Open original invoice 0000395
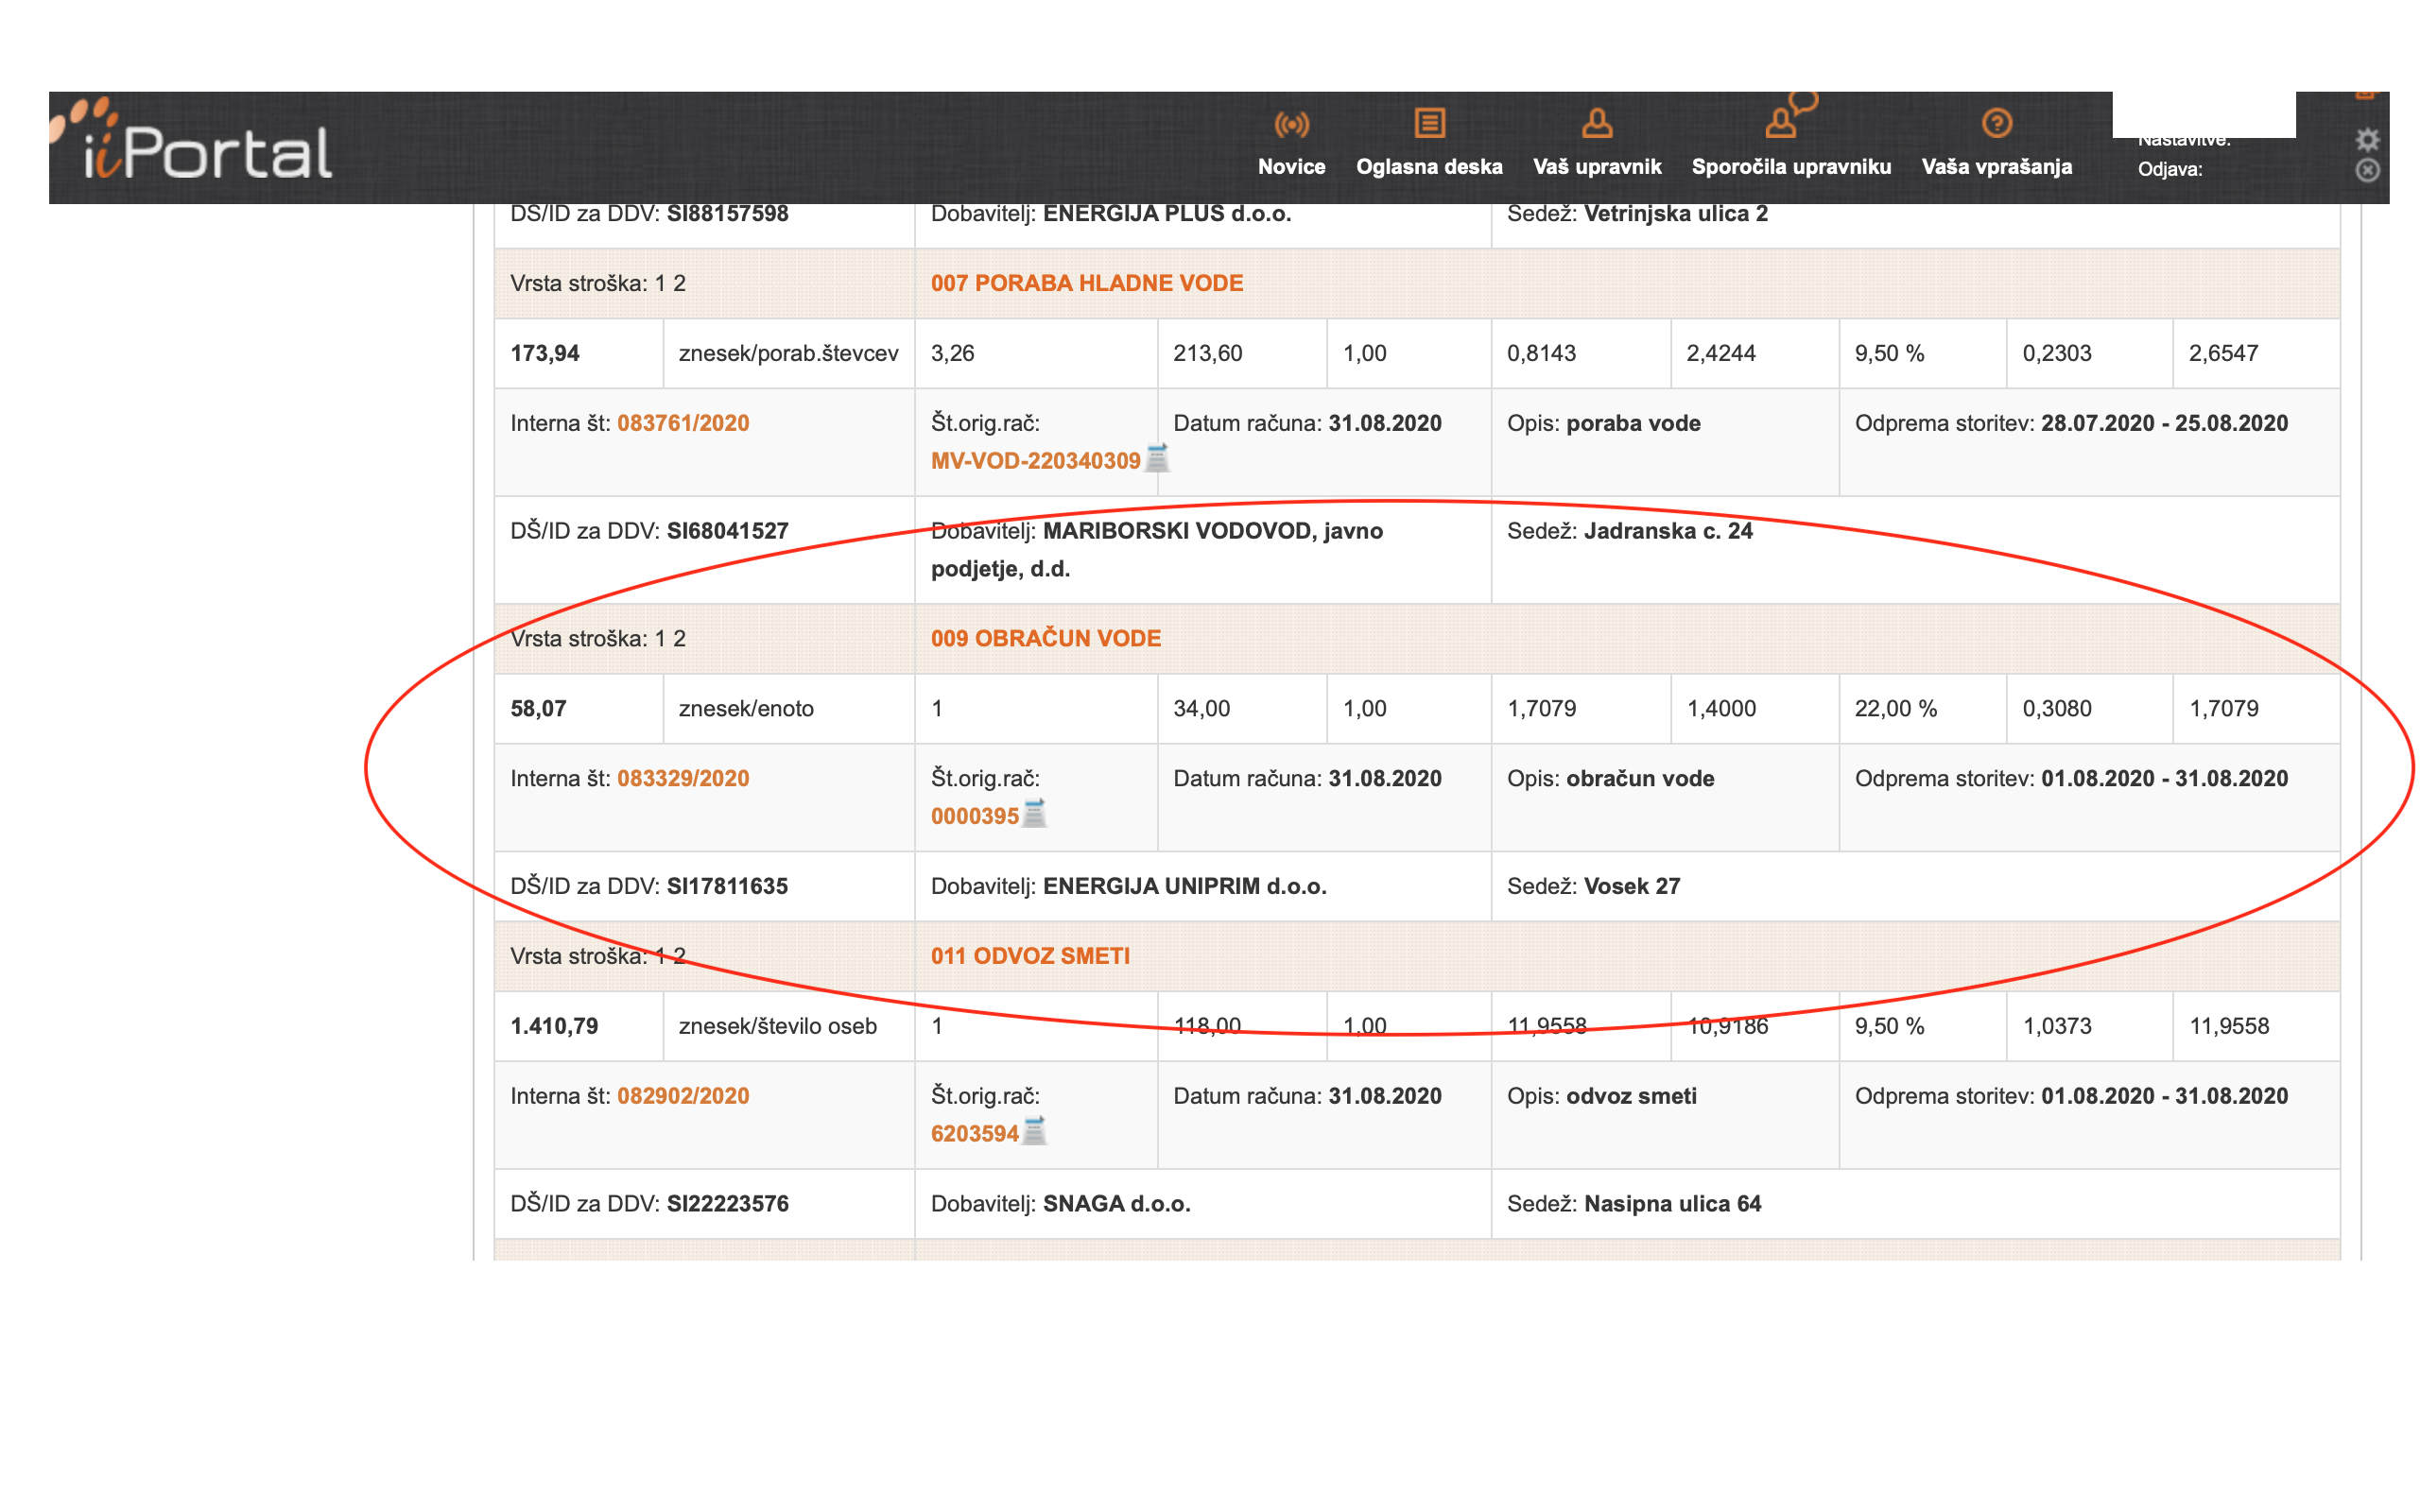The height and width of the screenshot is (1512, 2420). [974, 816]
